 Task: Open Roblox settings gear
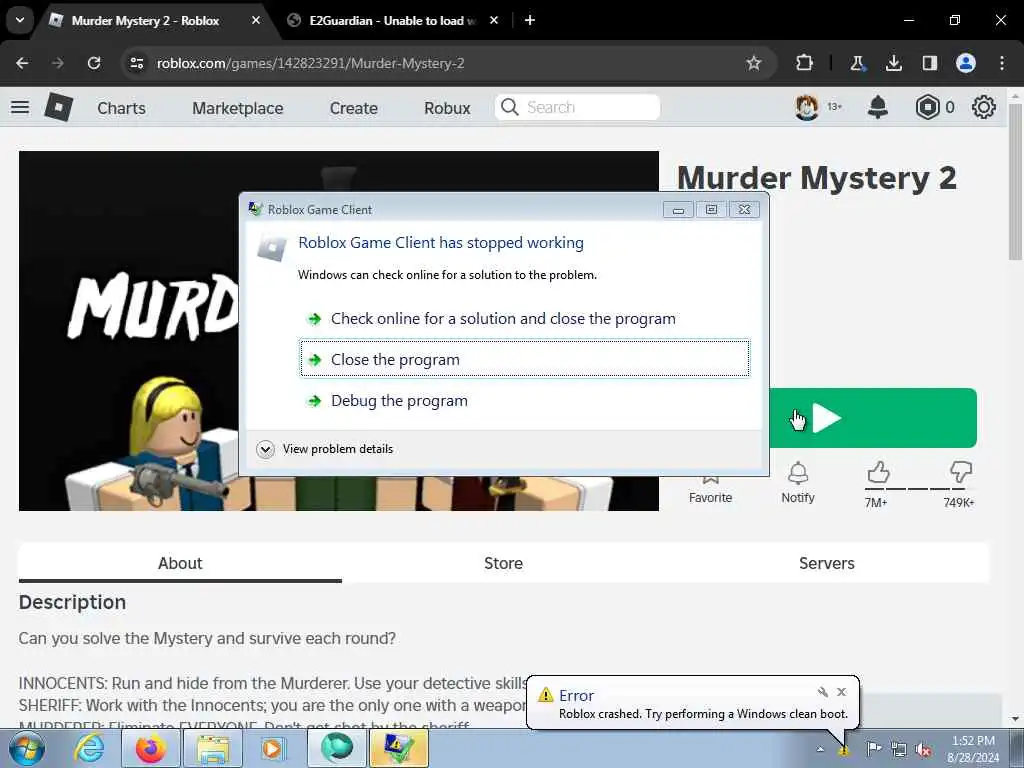pos(984,107)
